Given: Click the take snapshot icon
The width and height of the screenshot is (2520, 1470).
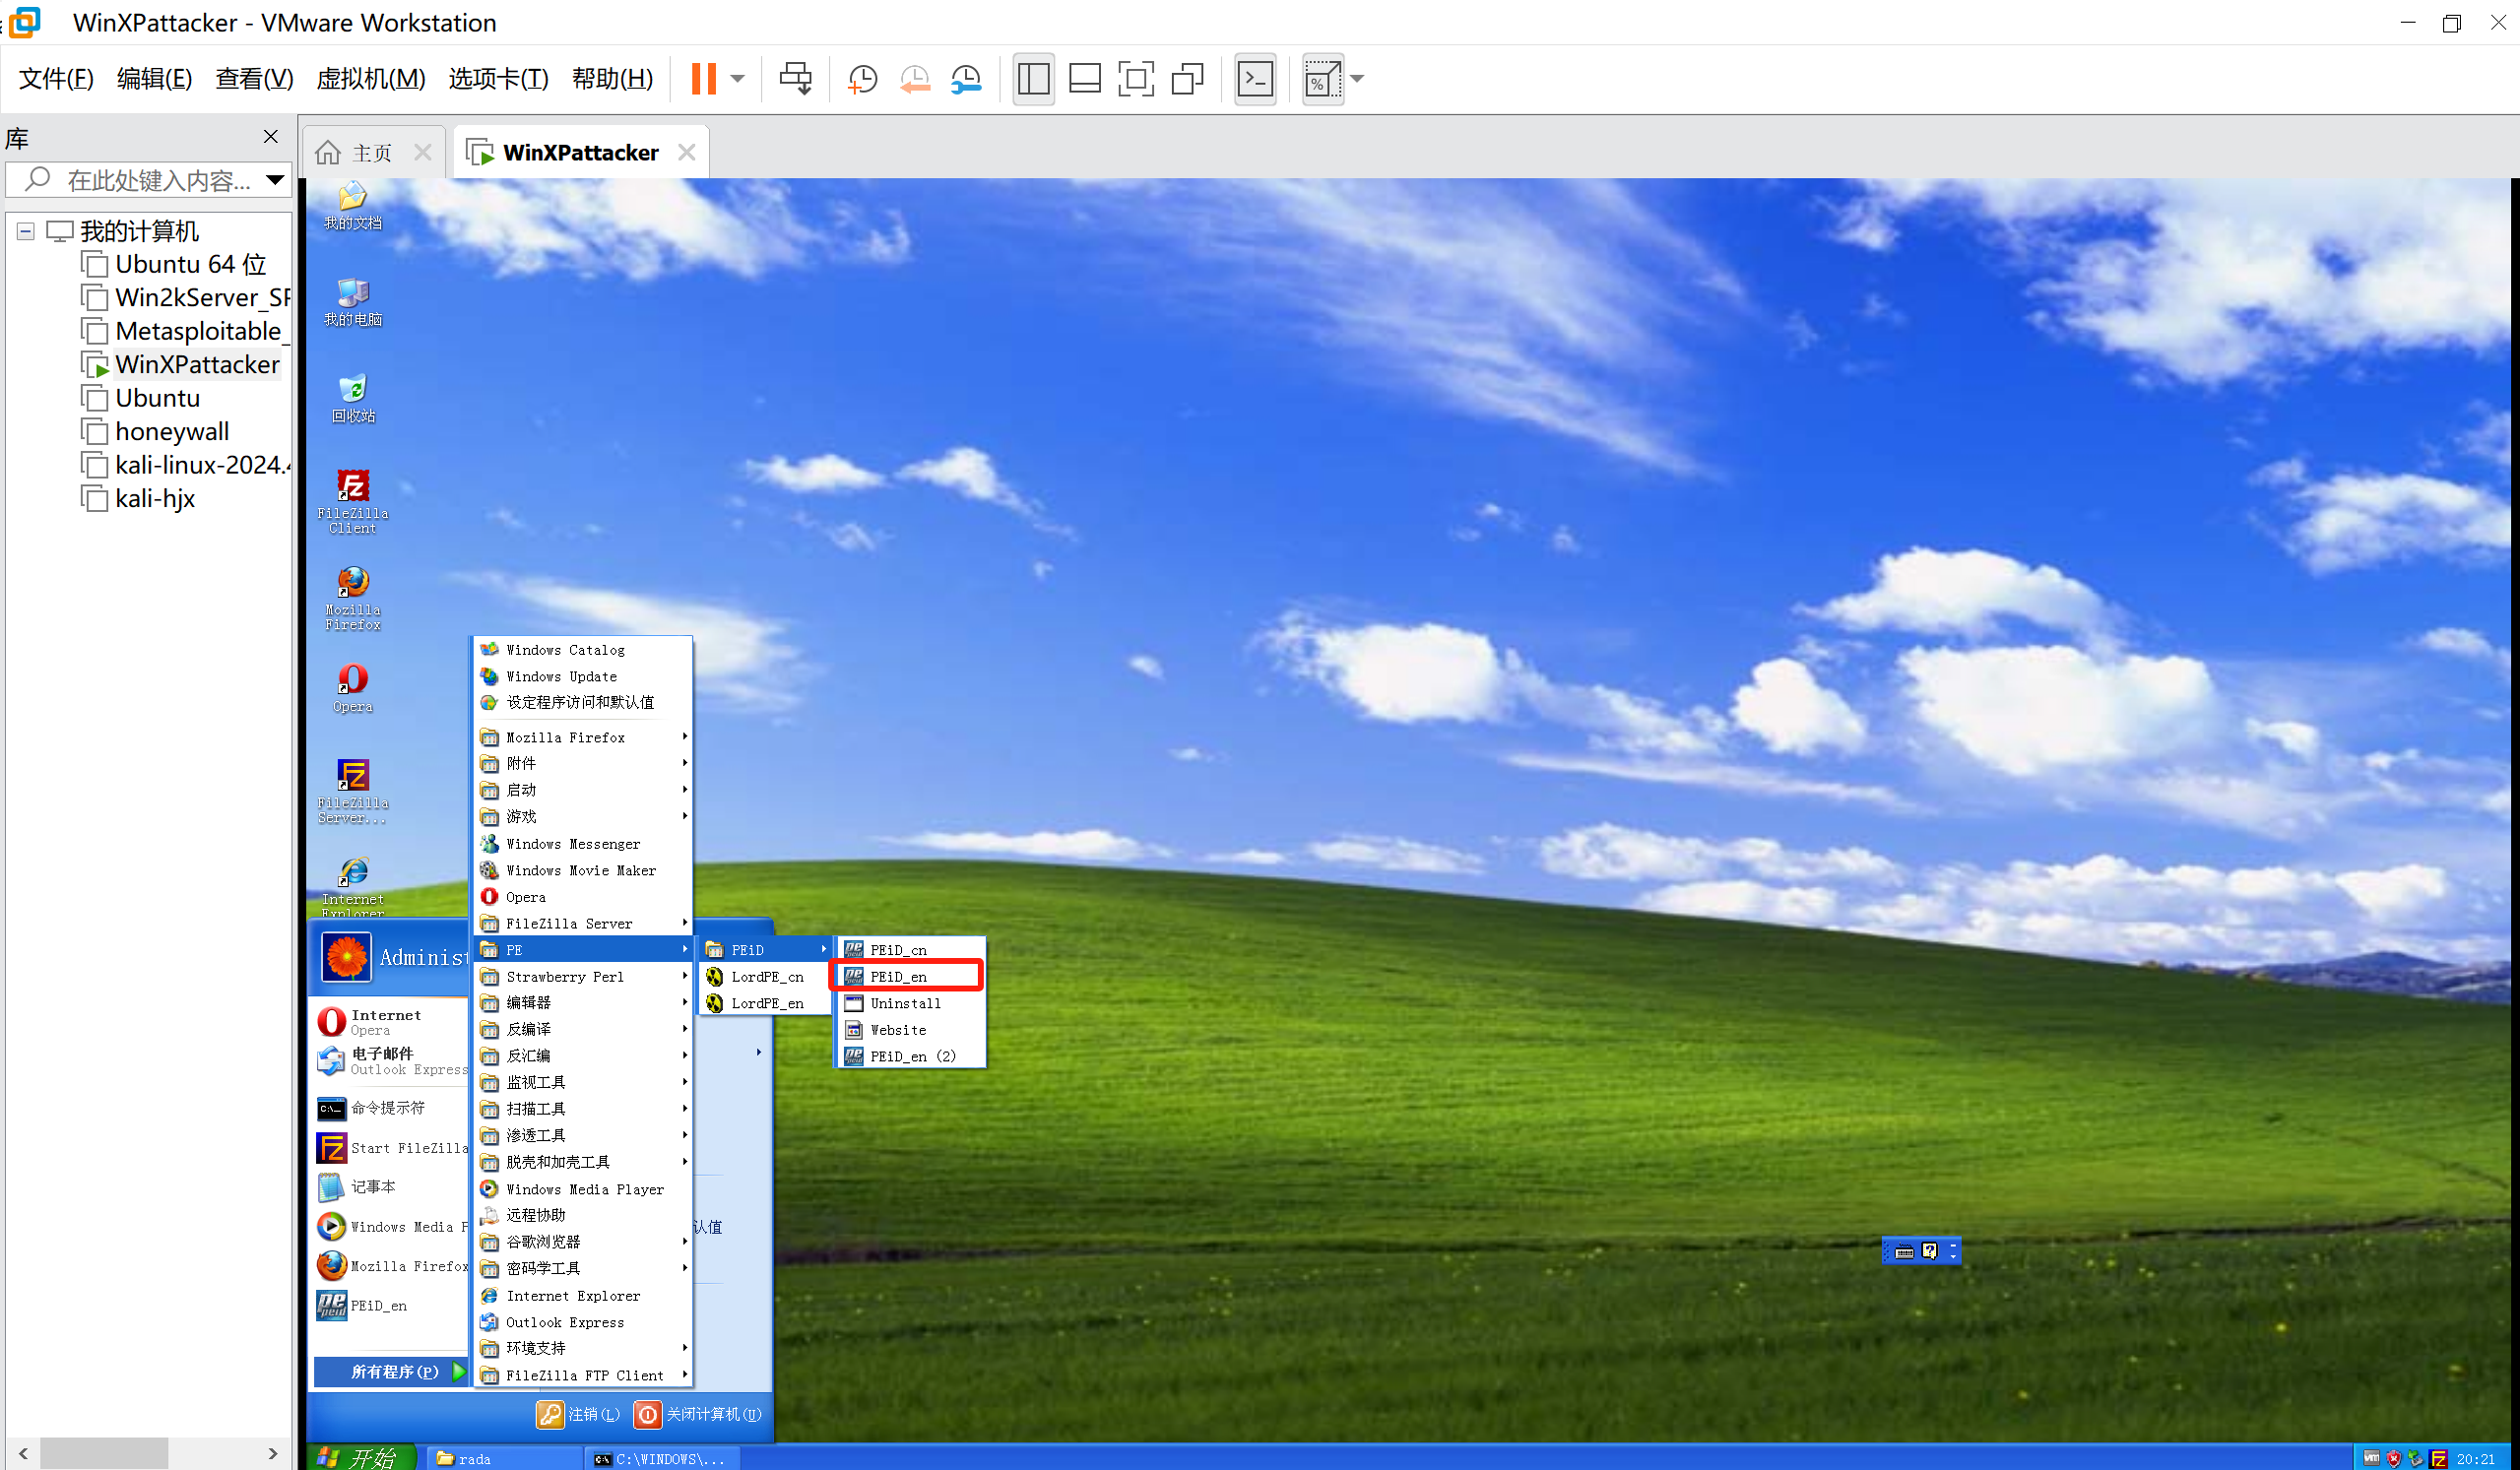Looking at the screenshot, I should [862, 79].
